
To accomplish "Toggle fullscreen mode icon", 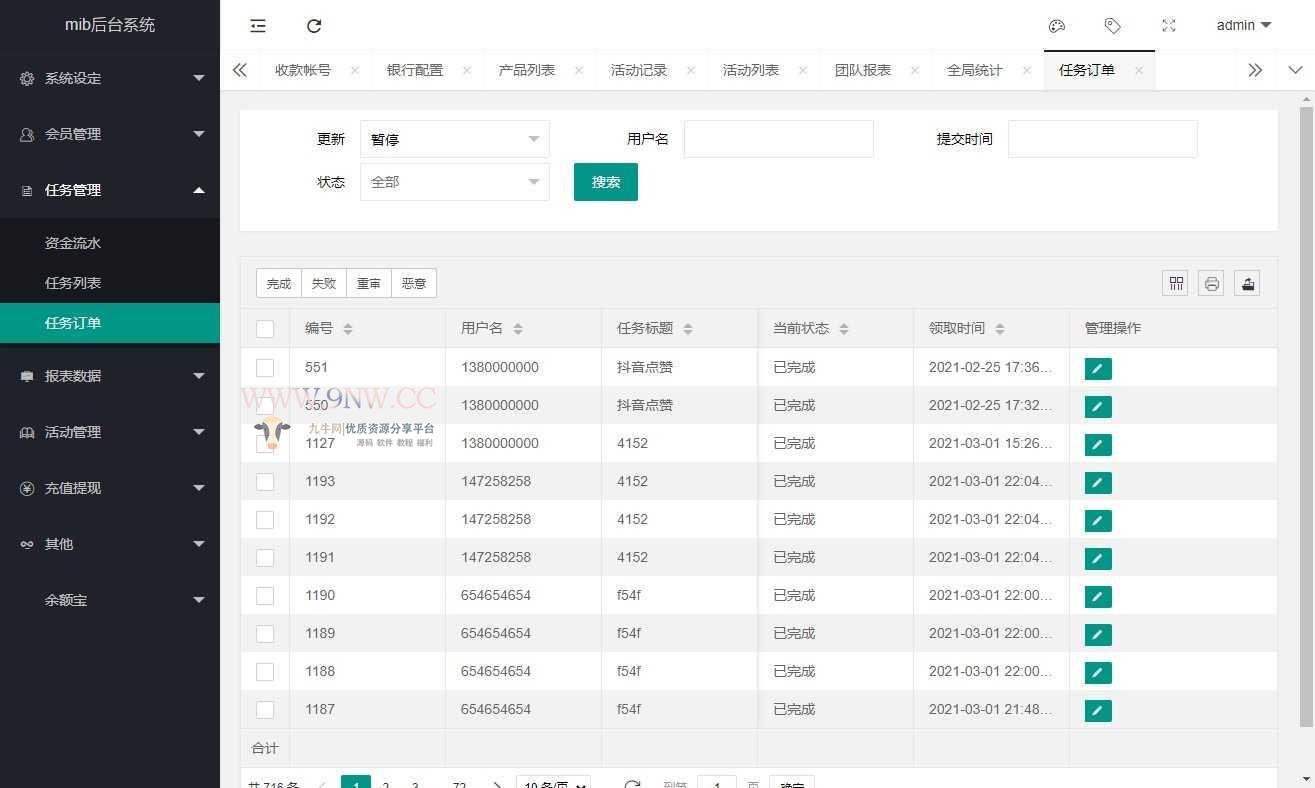I will (1169, 26).
